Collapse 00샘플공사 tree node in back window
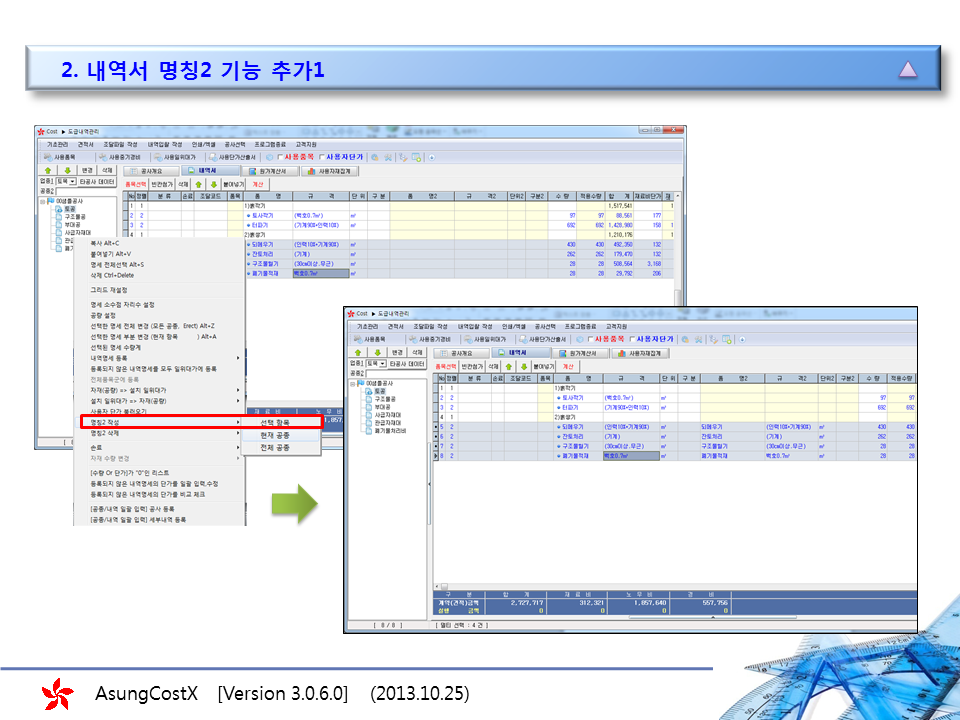The image size is (960, 720). click(43, 201)
